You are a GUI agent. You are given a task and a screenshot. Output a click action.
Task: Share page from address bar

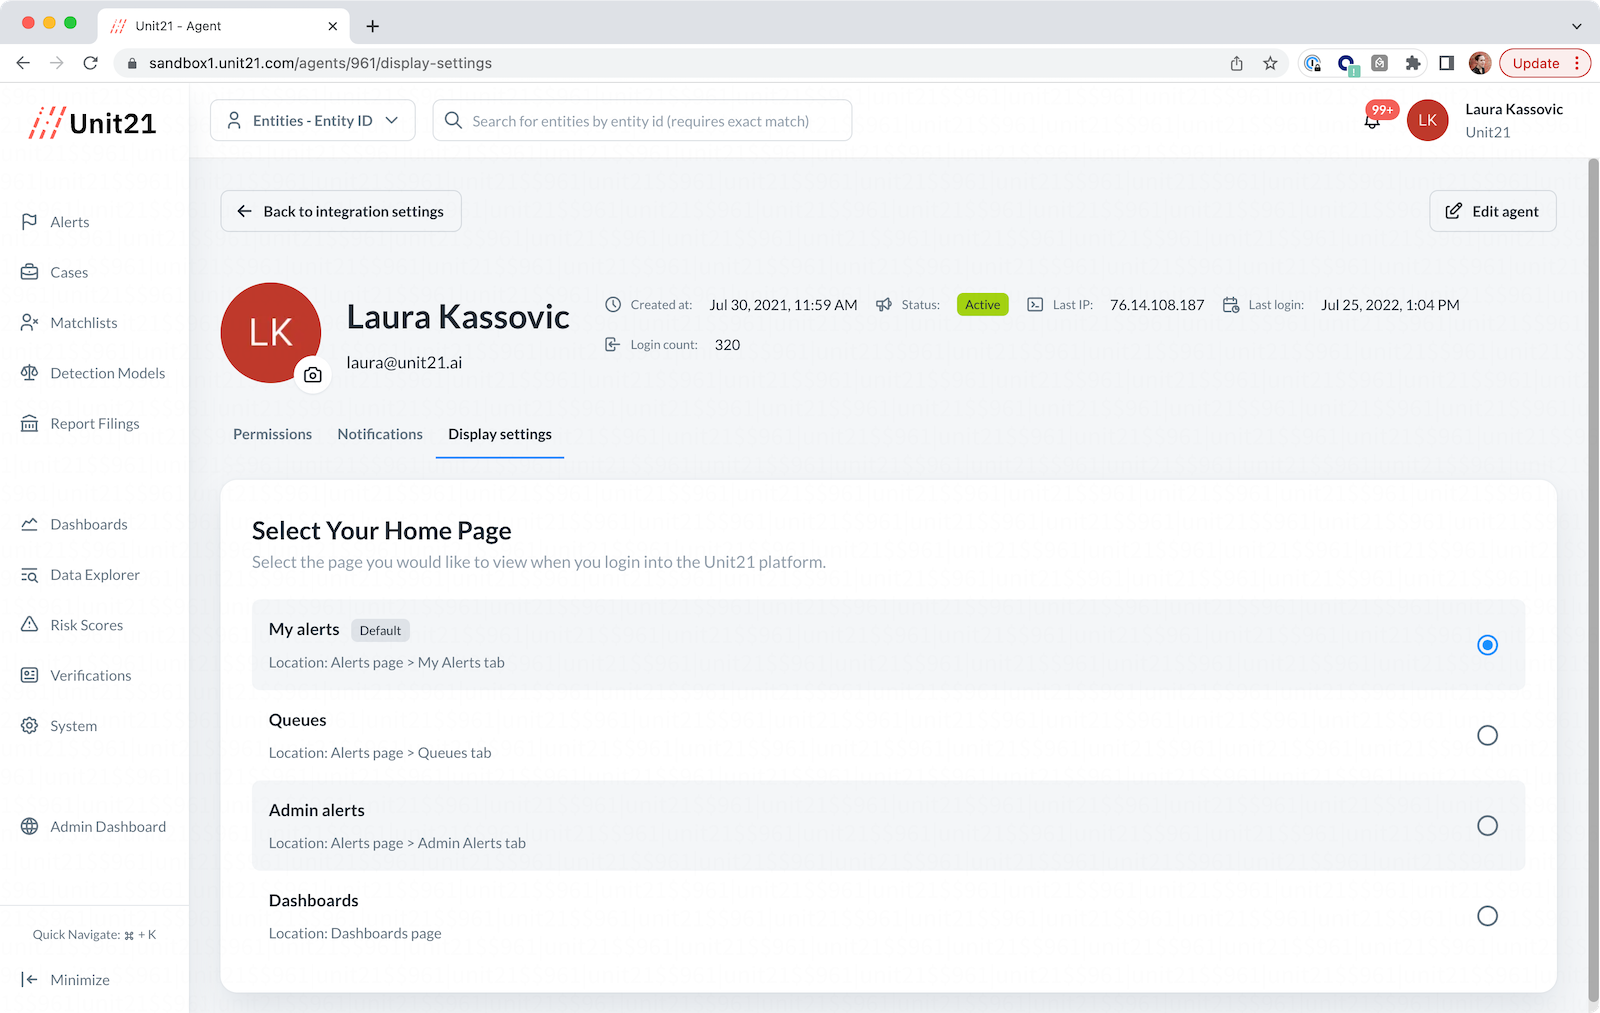pos(1237,63)
